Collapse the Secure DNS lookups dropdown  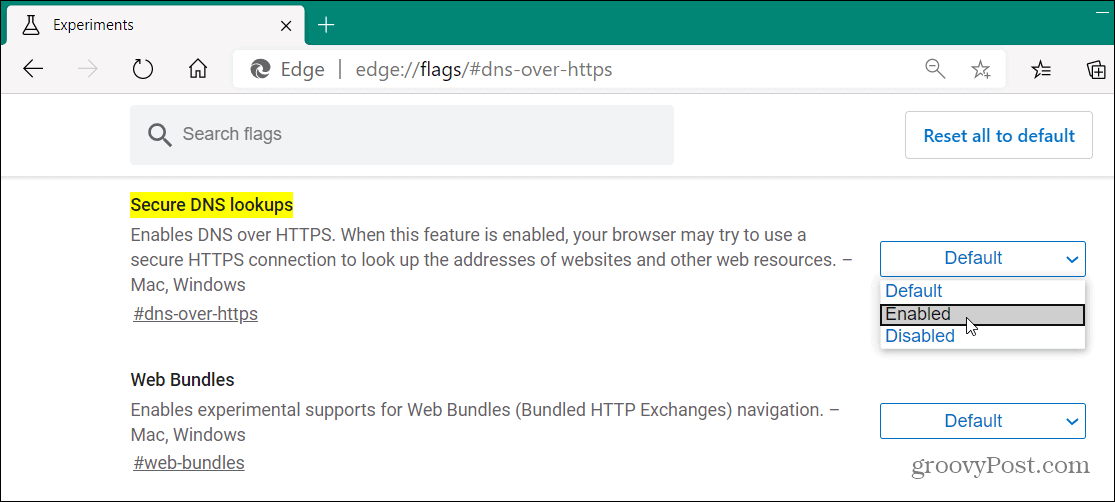coord(983,259)
